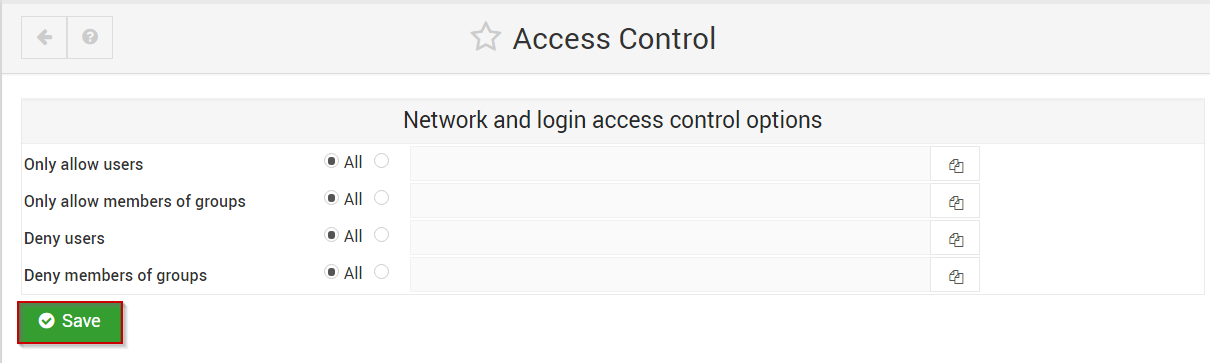Focus the Deny members of groups text field
Image resolution: width=1210 pixels, height=363 pixels.
pyautogui.click(x=670, y=276)
